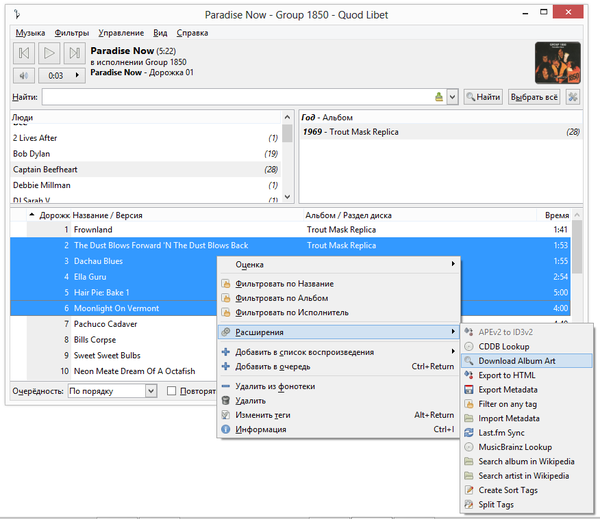The height and width of the screenshot is (519, 600).
Task: Open the Музыка menu
Action: (x=30, y=33)
